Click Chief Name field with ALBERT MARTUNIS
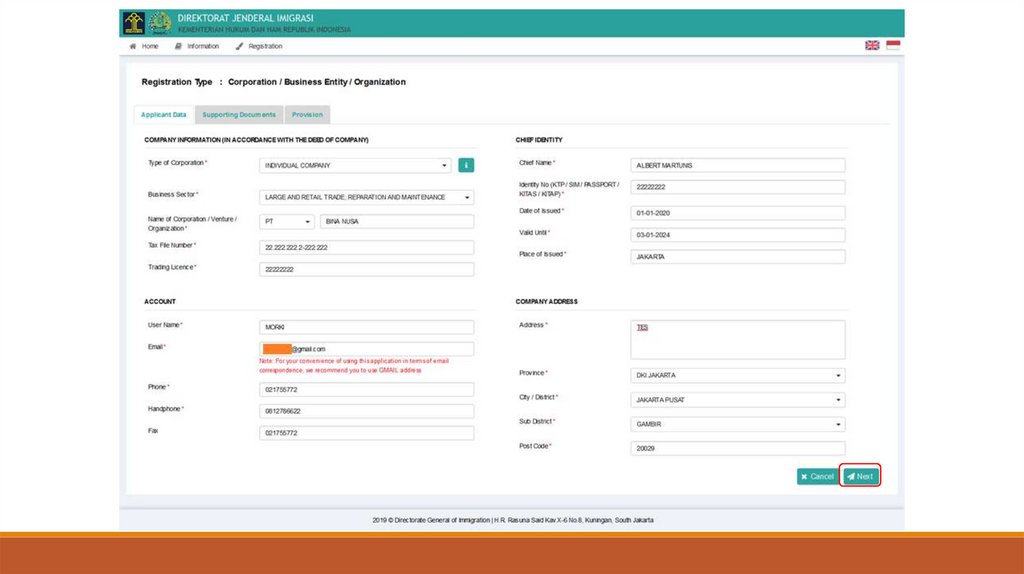This screenshot has width=1024, height=574. (738, 165)
